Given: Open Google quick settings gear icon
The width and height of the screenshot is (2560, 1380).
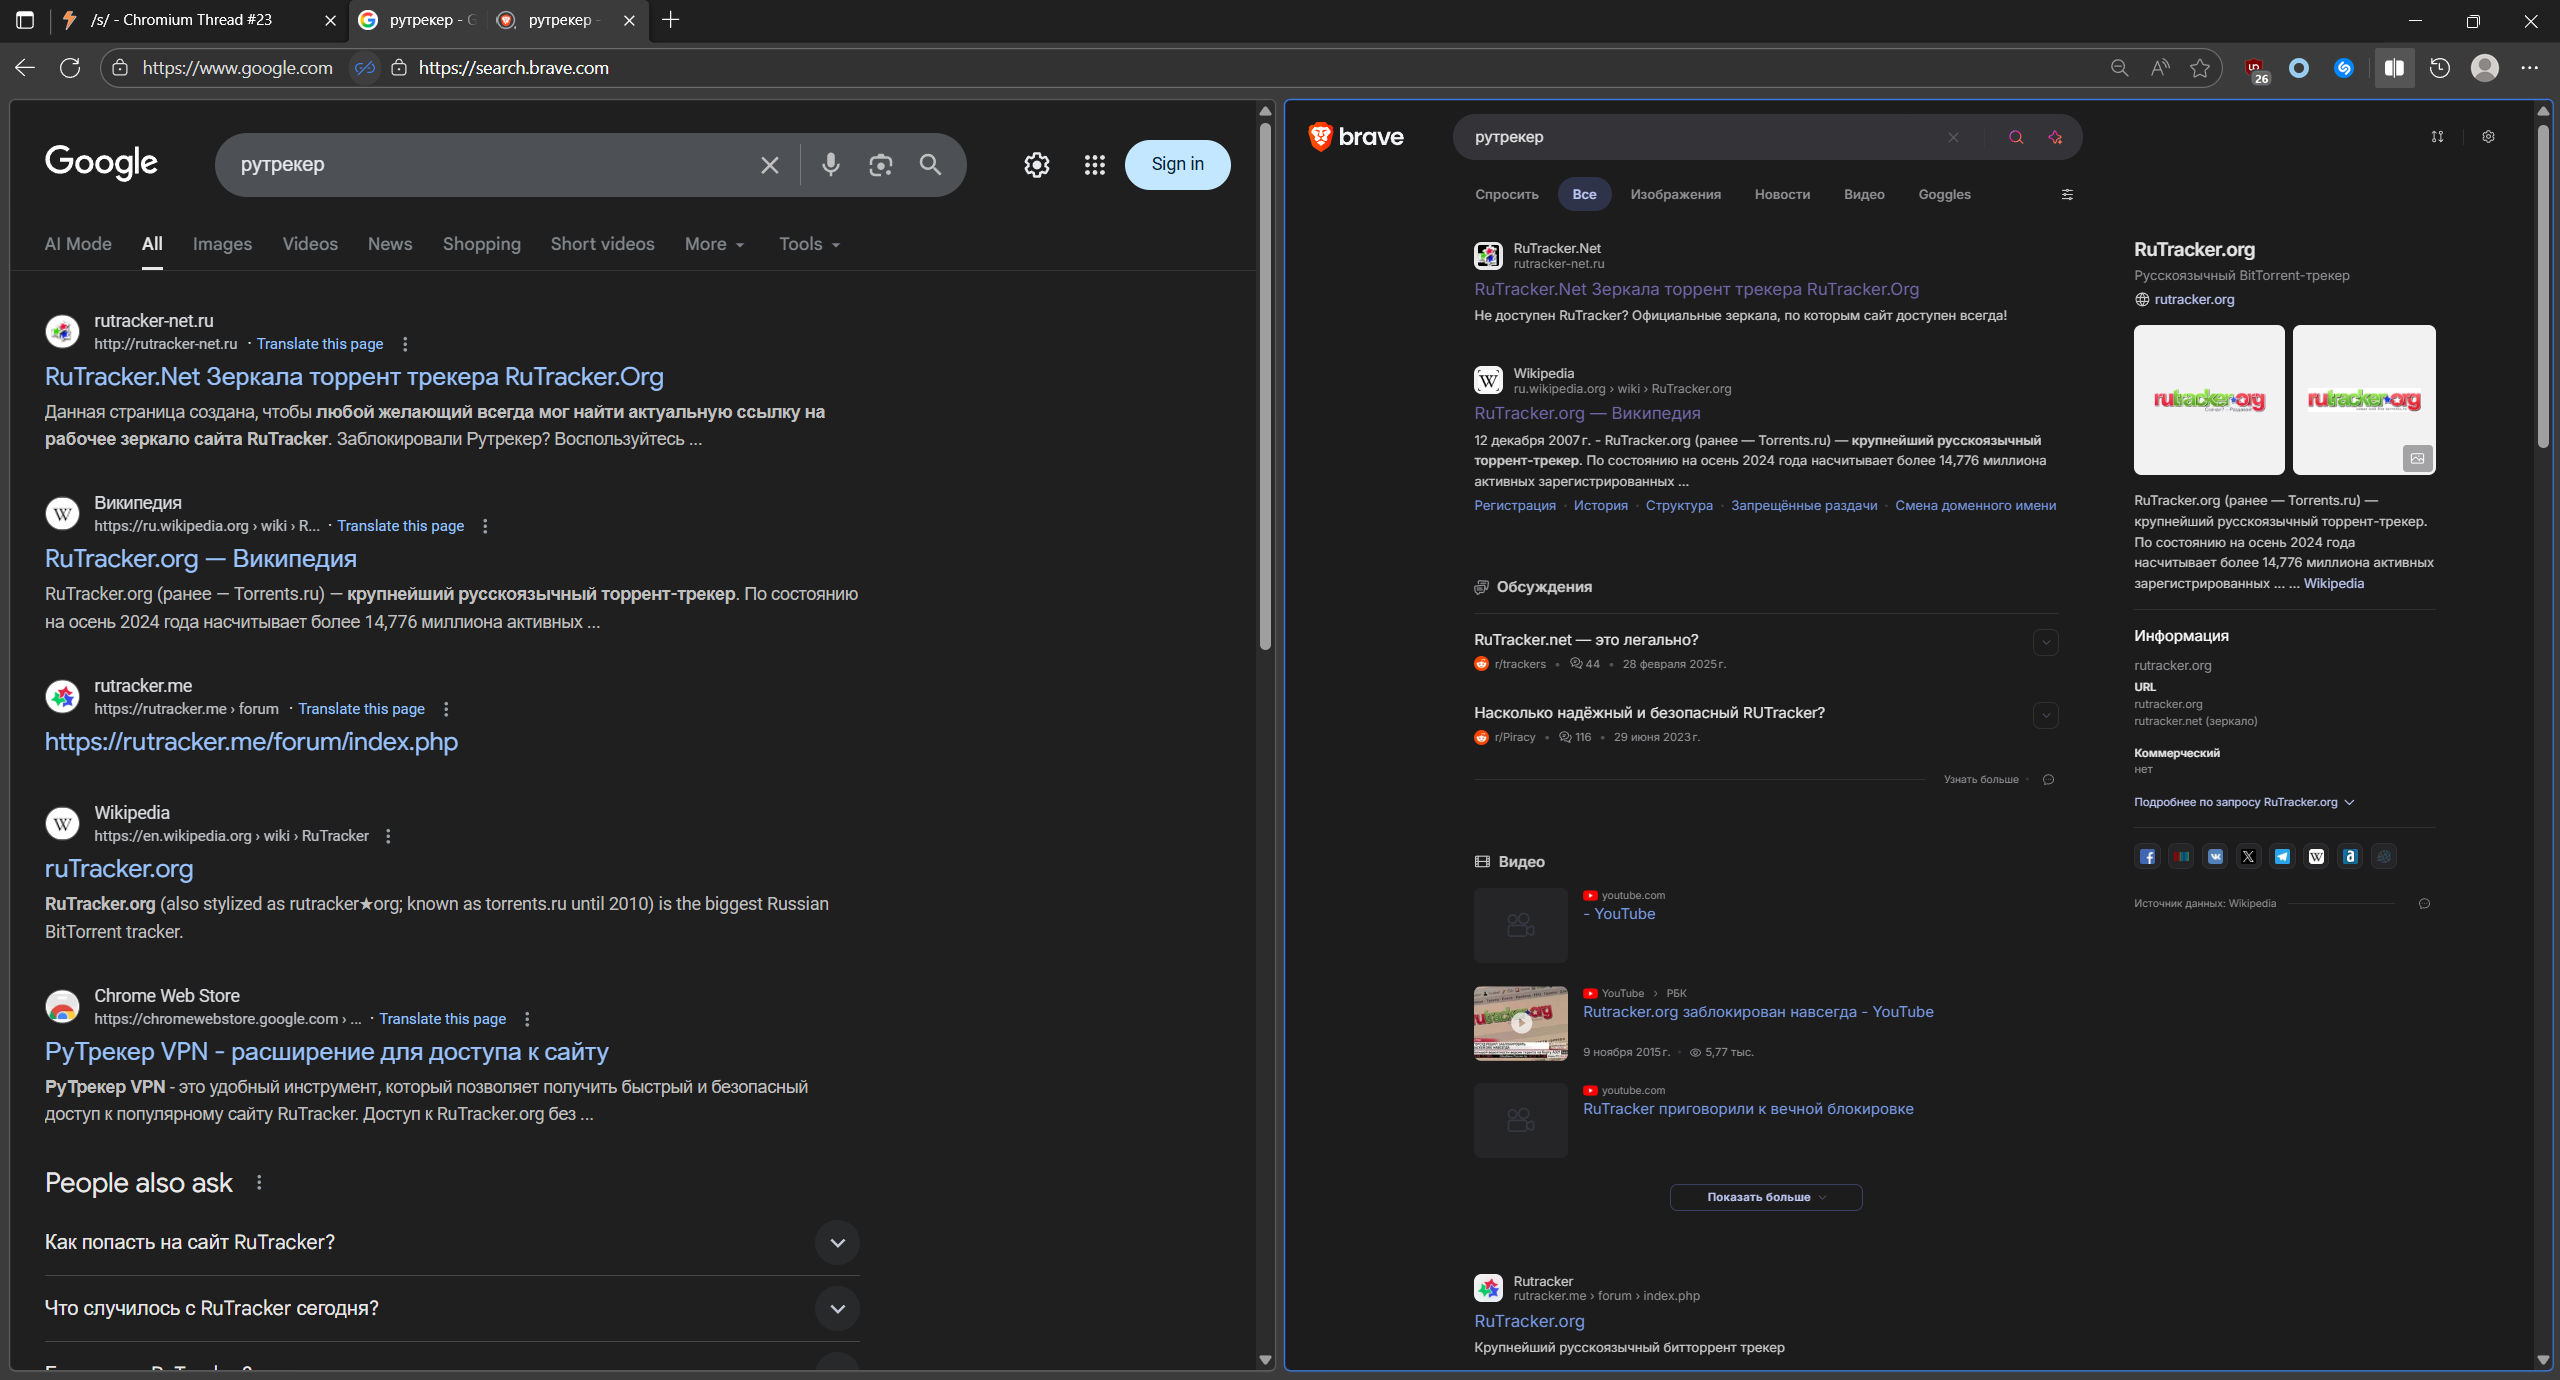Looking at the screenshot, I should pyautogui.click(x=1036, y=165).
